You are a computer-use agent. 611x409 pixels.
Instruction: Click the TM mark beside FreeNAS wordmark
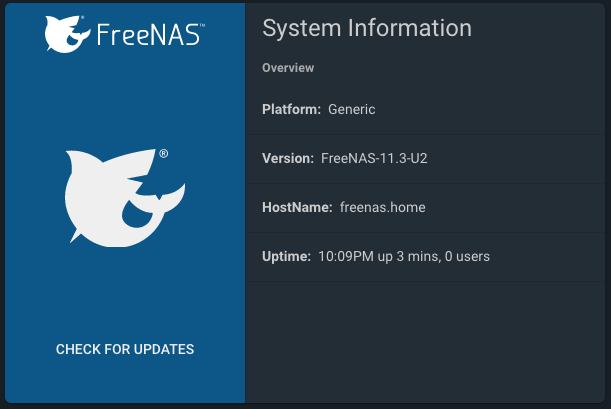tap(202, 25)
